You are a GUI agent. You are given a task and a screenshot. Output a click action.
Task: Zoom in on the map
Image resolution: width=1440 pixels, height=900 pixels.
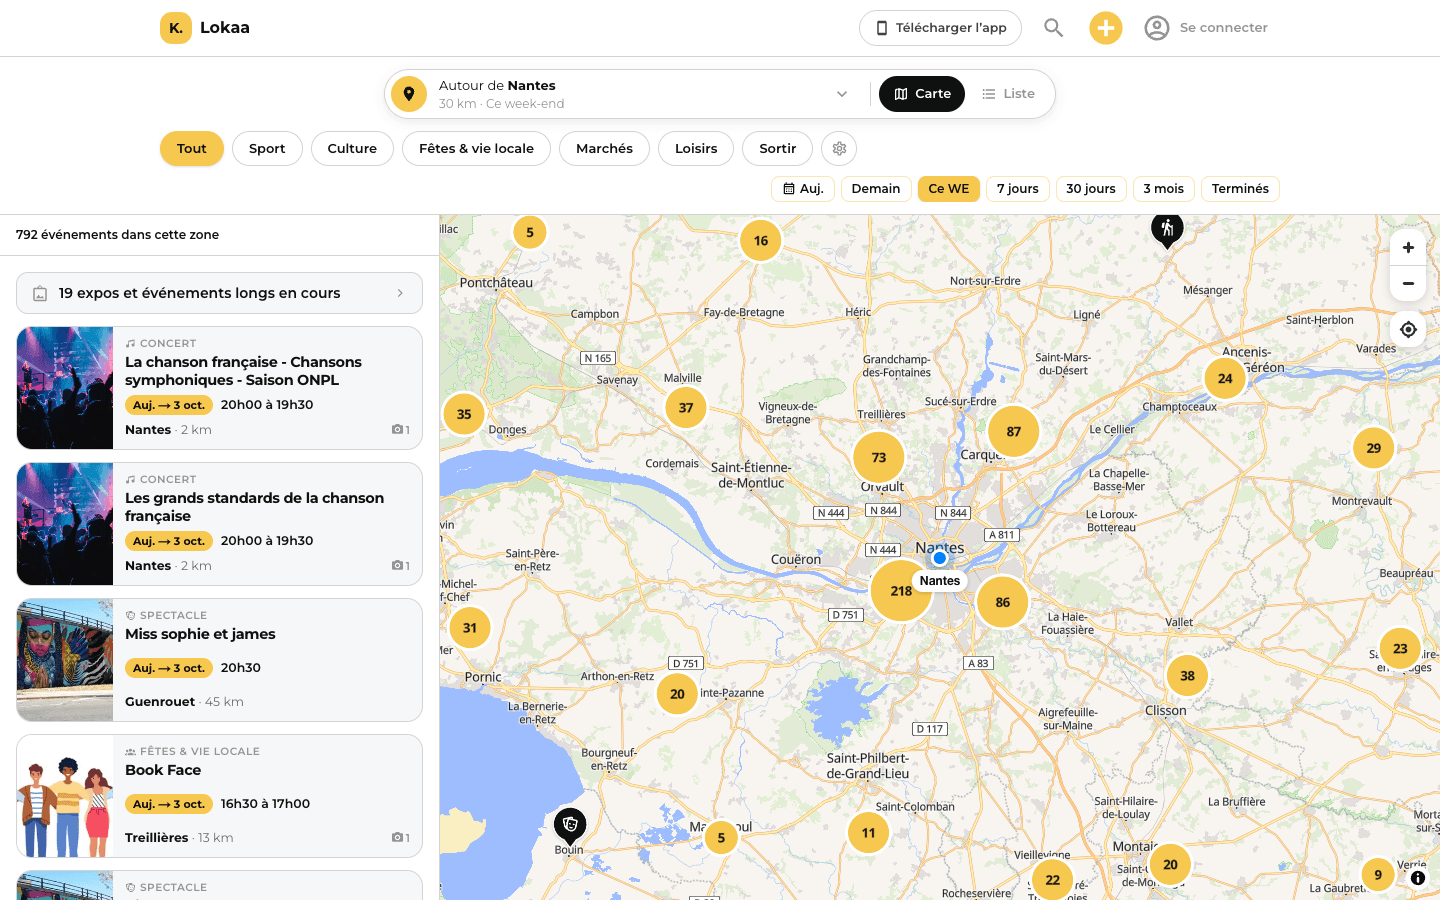[x=1408, y=248]
